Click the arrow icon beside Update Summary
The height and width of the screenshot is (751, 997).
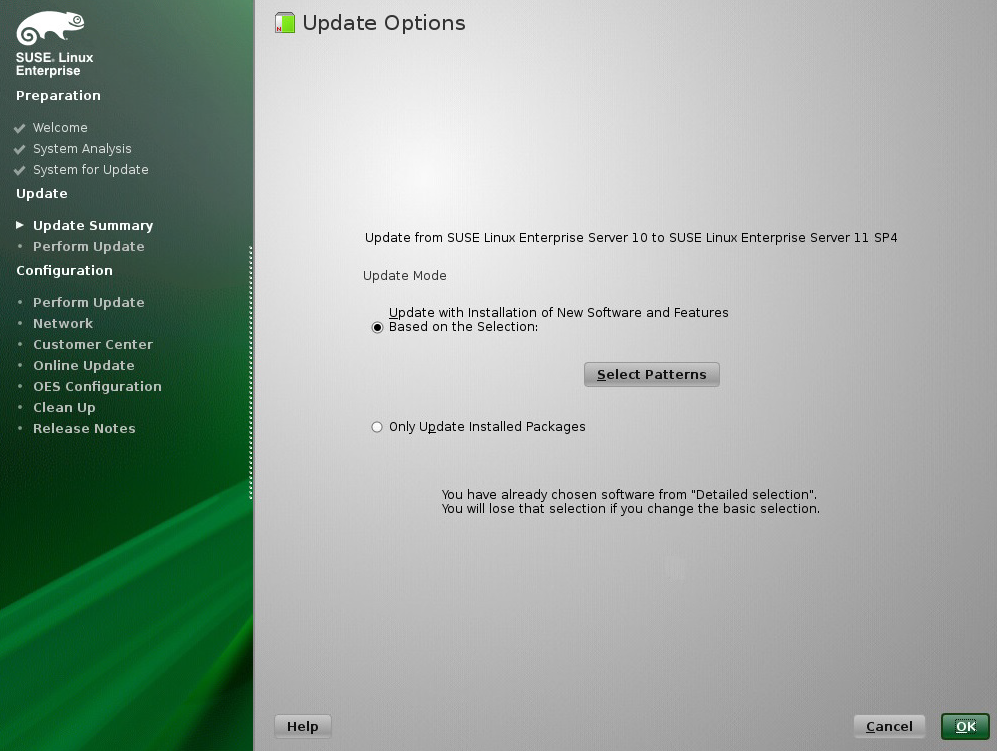[x=20, y=225]
